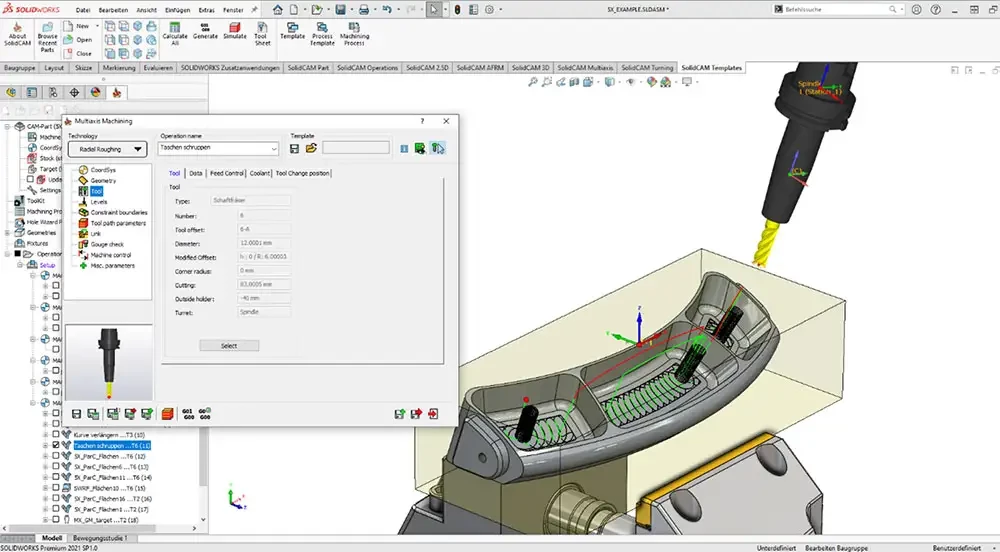
Task: Run the Generate command
Action: (205, 31)
